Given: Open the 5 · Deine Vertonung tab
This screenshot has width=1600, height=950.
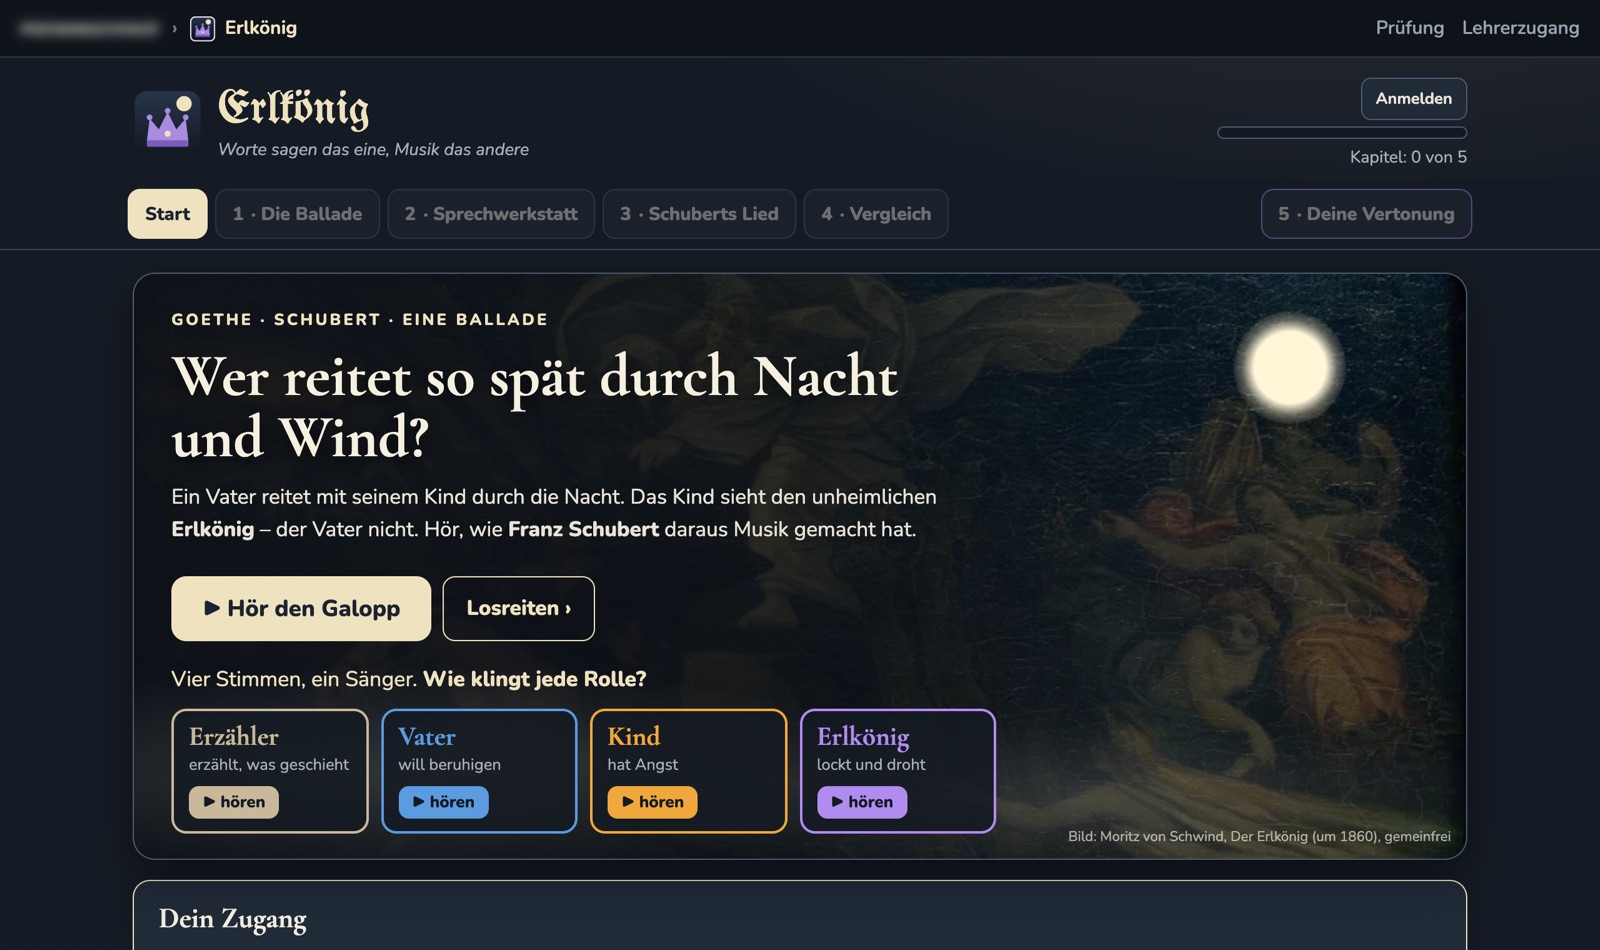Looking at the screenshot, I should (x=1366, y=214).
